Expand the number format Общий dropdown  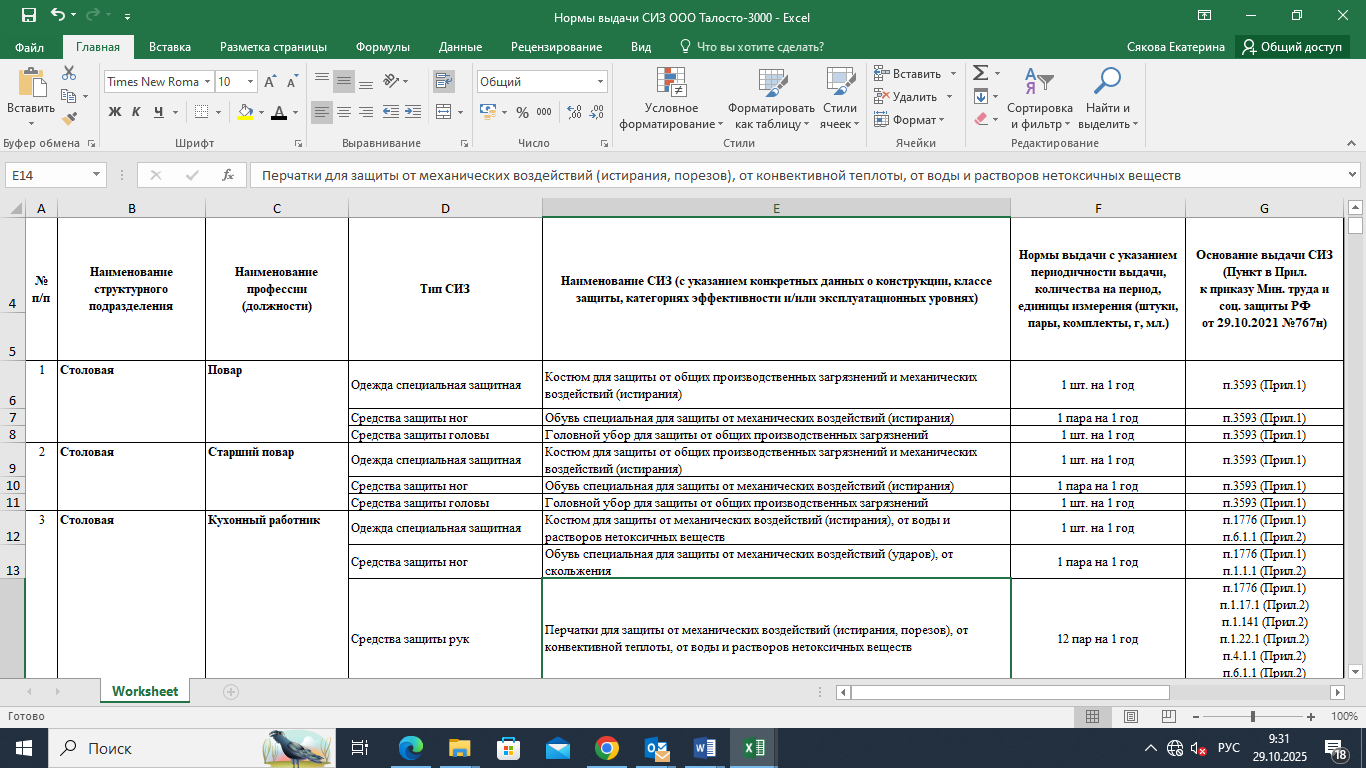click(x=600, y=82)
